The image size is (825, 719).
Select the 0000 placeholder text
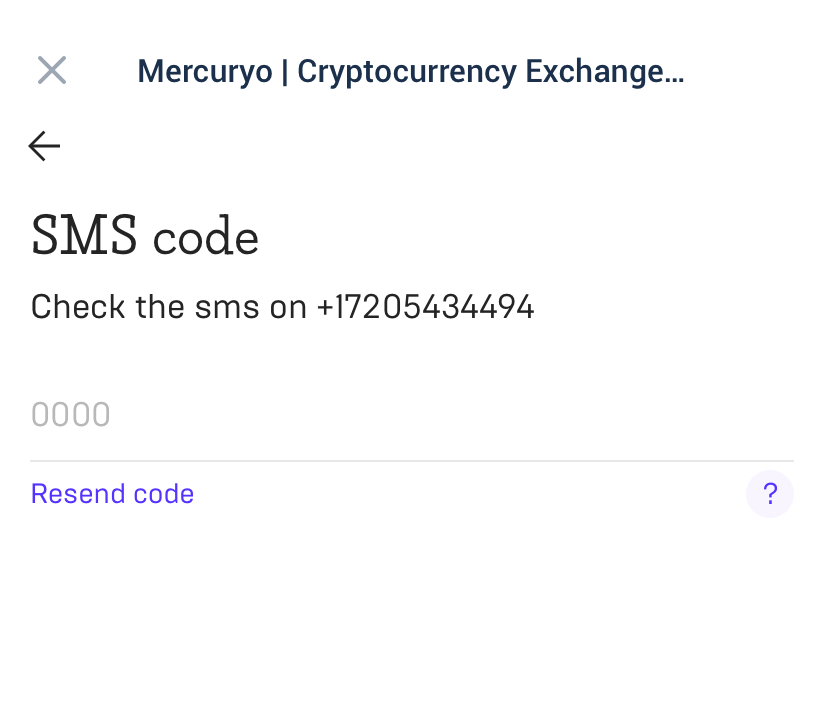pos(71,415)
